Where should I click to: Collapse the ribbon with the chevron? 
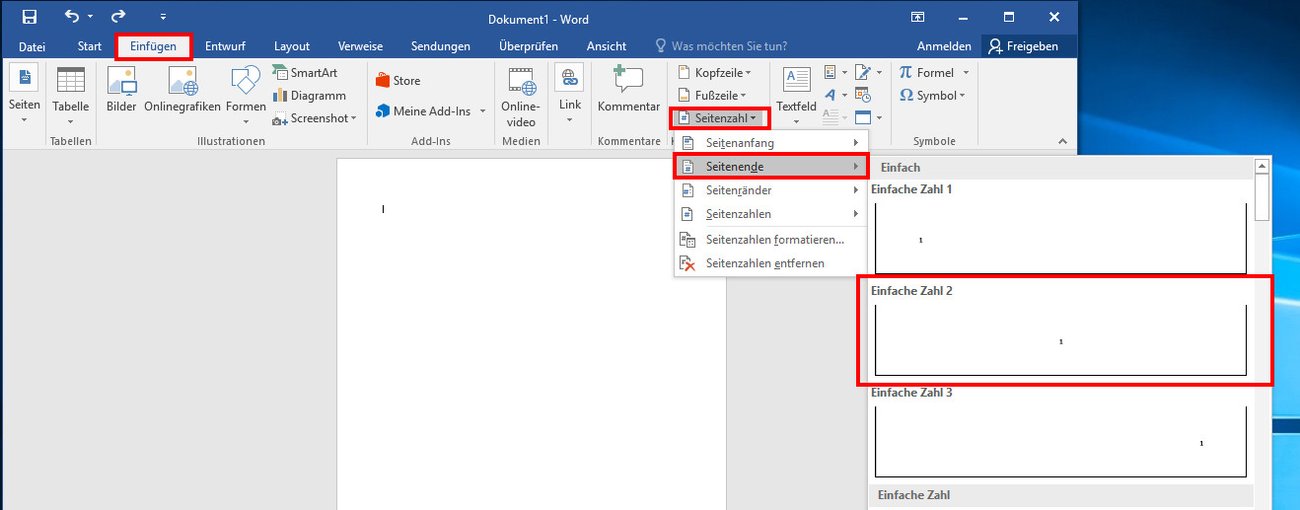pyautogui.click(x=1062, y=141)
